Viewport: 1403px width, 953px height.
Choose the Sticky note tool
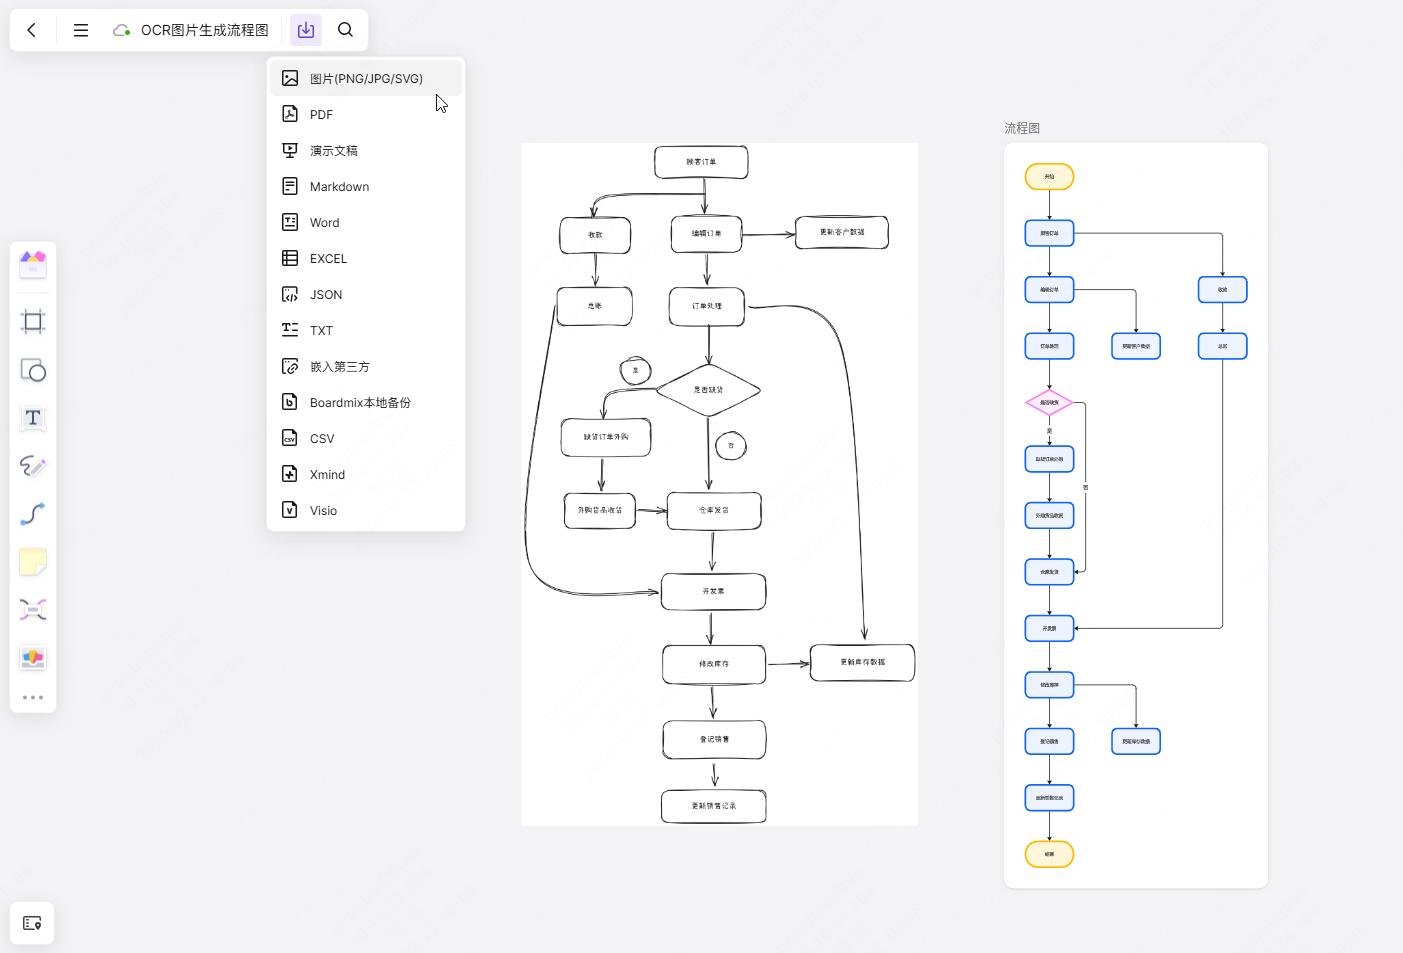point(33,562)
